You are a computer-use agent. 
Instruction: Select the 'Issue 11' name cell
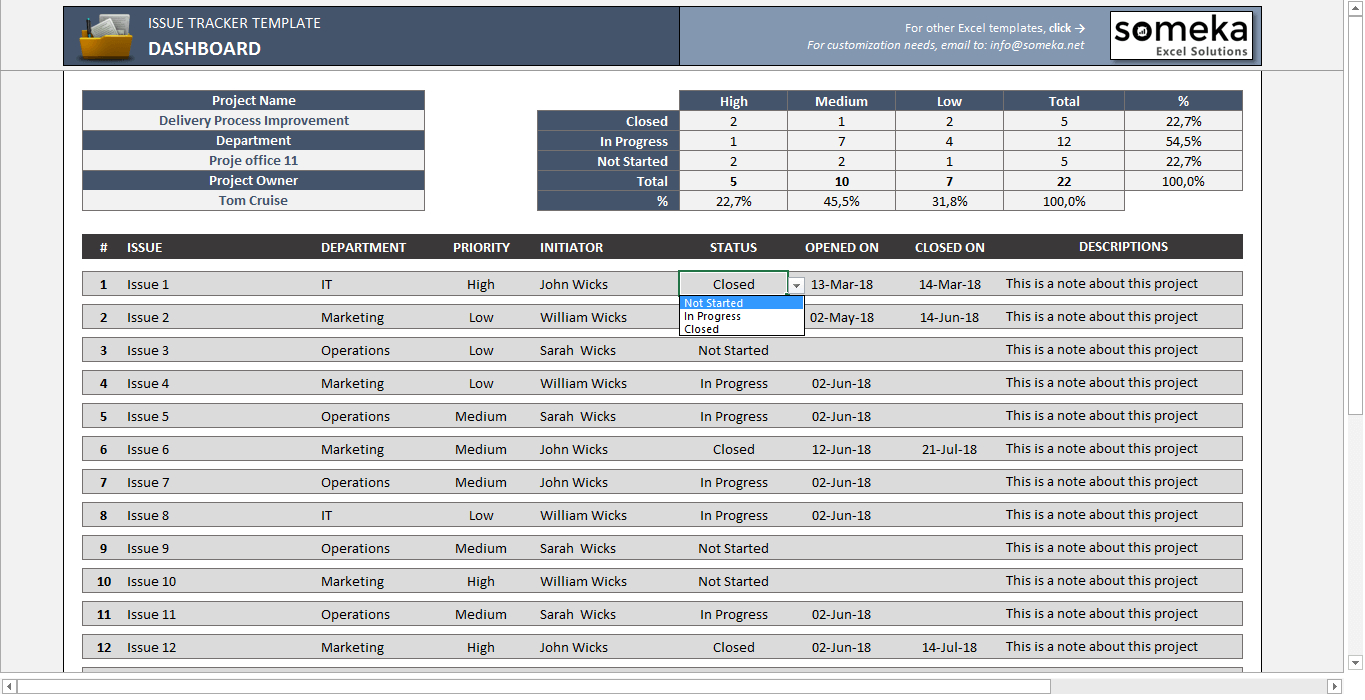pyautogui.click(x=151, y=614)
